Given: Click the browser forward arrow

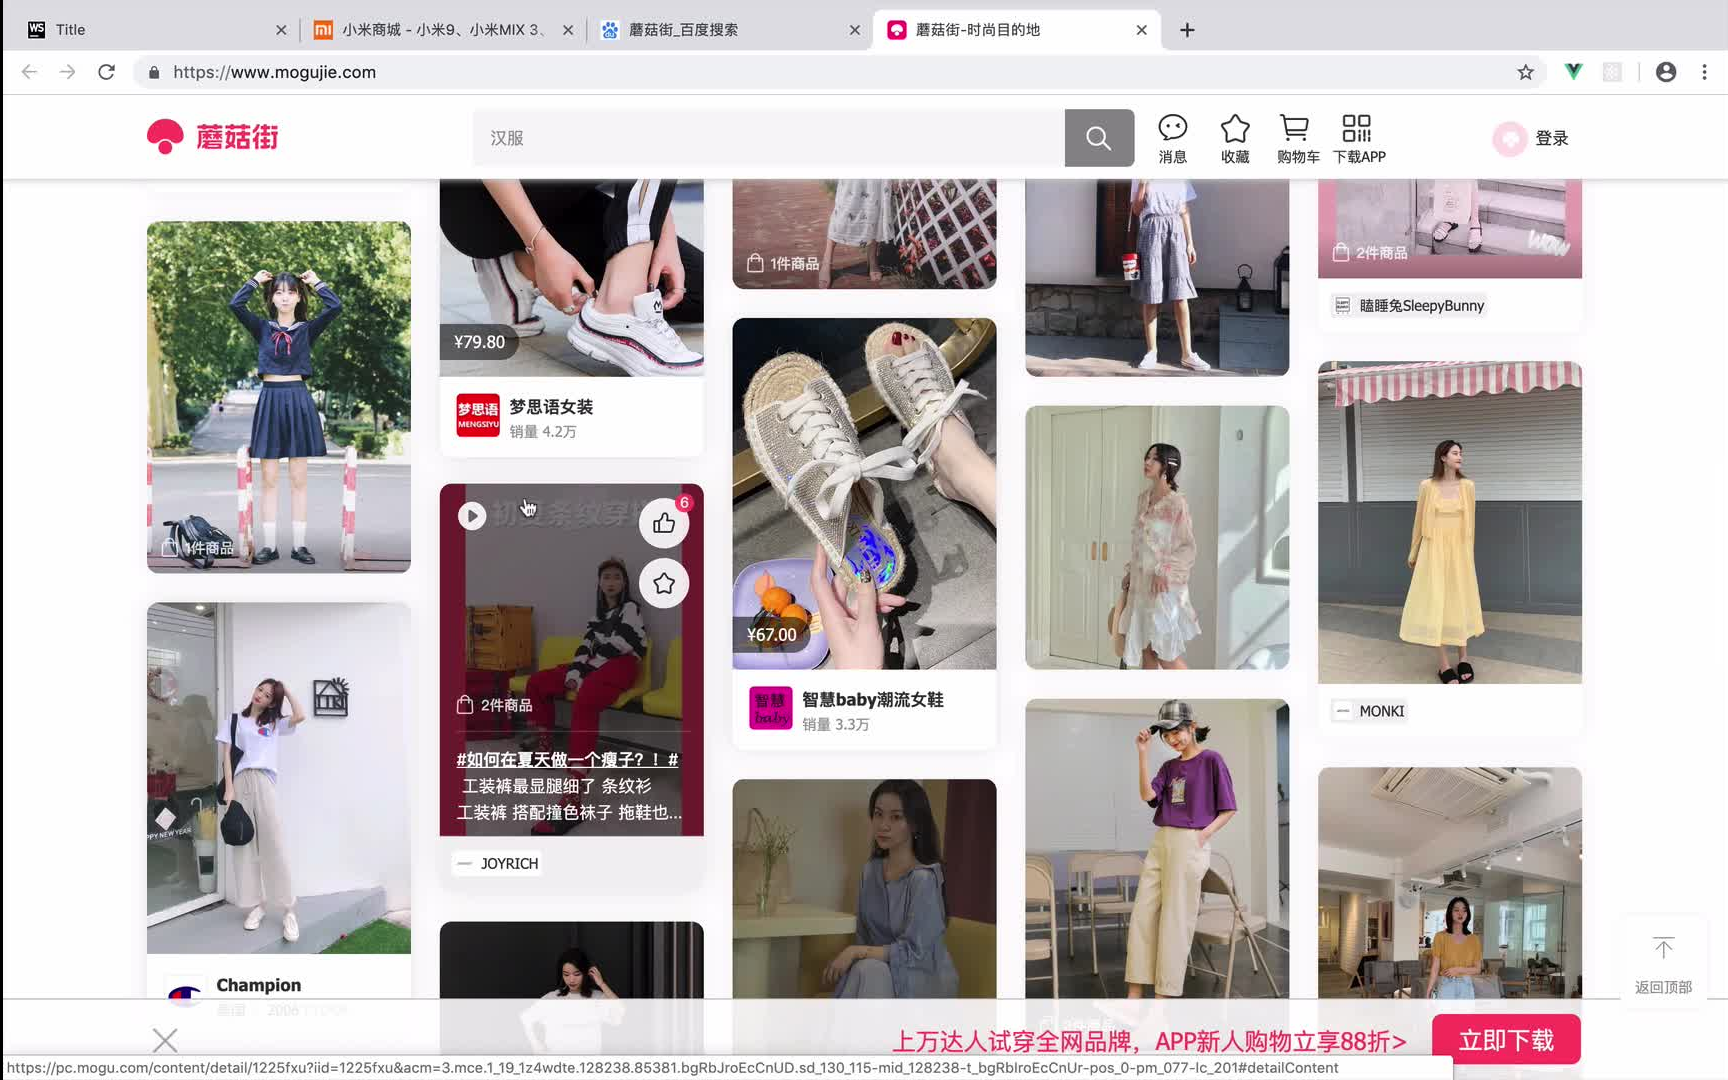Looking at the screenshot, I should 67,72.
